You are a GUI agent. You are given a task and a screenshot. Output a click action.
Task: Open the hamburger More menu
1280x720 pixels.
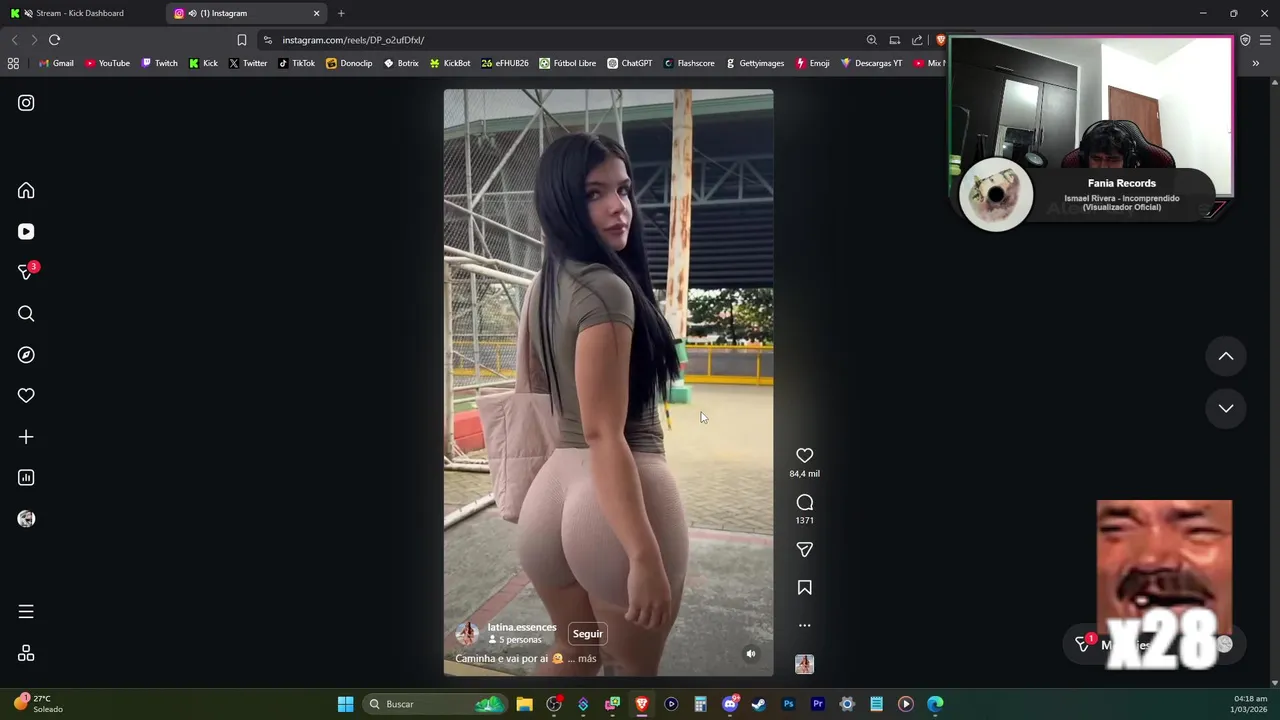26,611
